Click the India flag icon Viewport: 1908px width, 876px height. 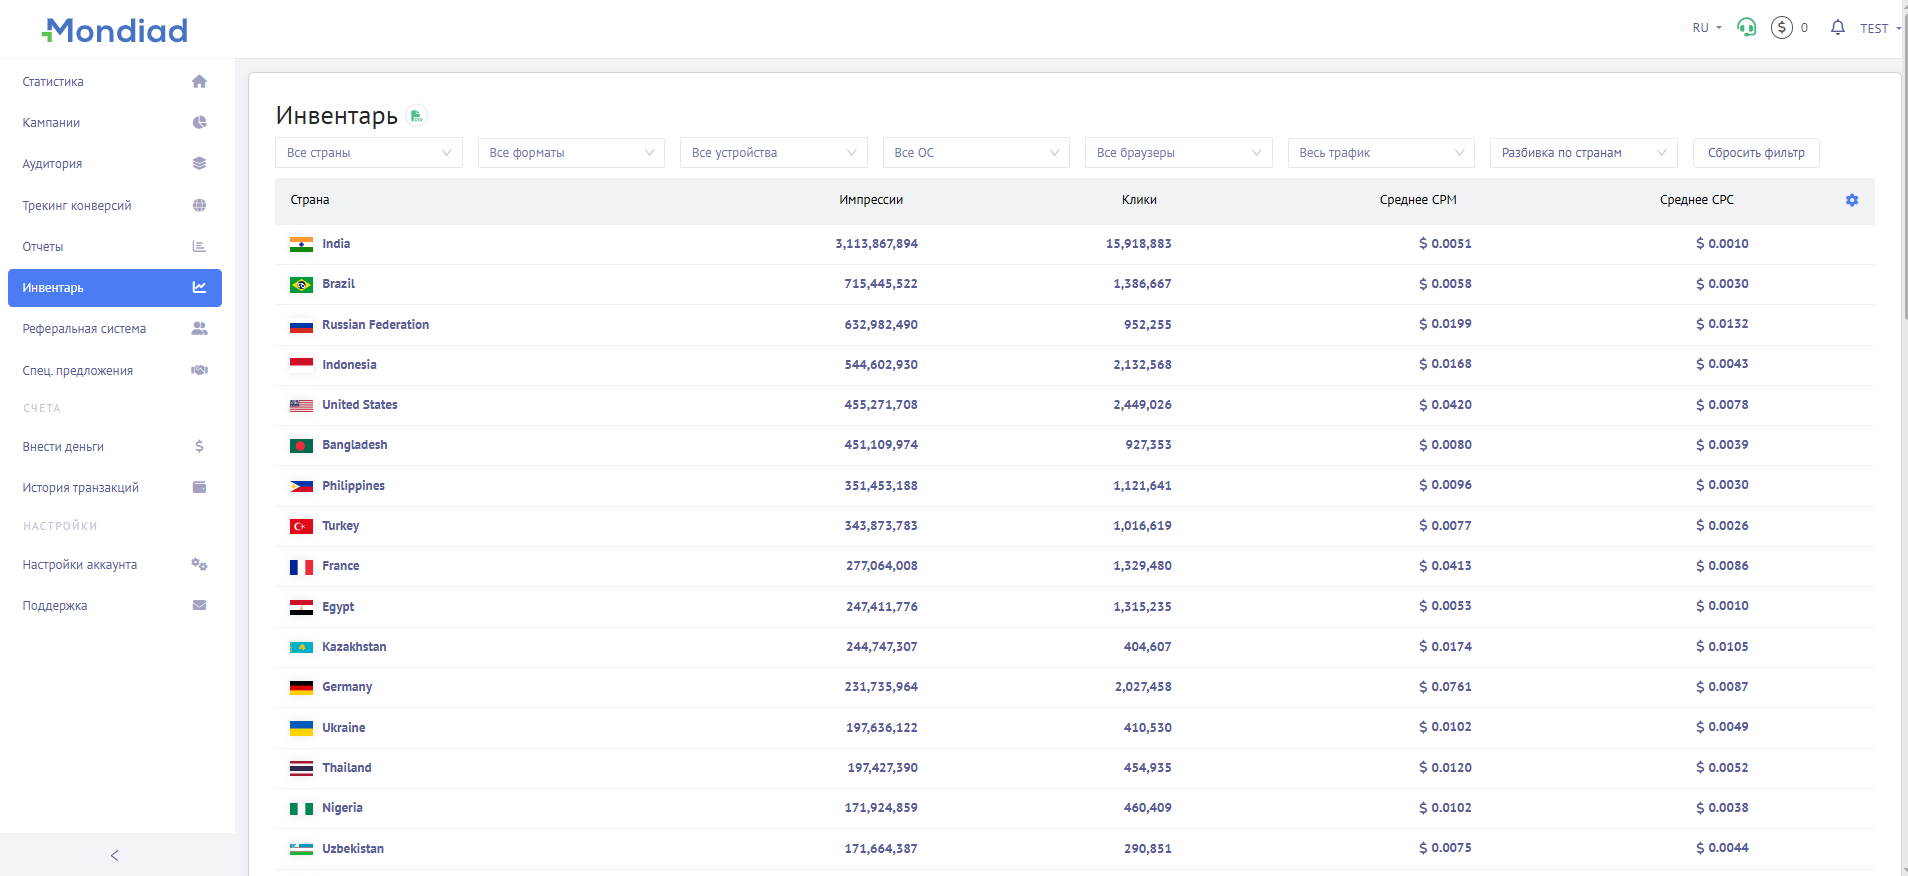(x=301, y=244)
